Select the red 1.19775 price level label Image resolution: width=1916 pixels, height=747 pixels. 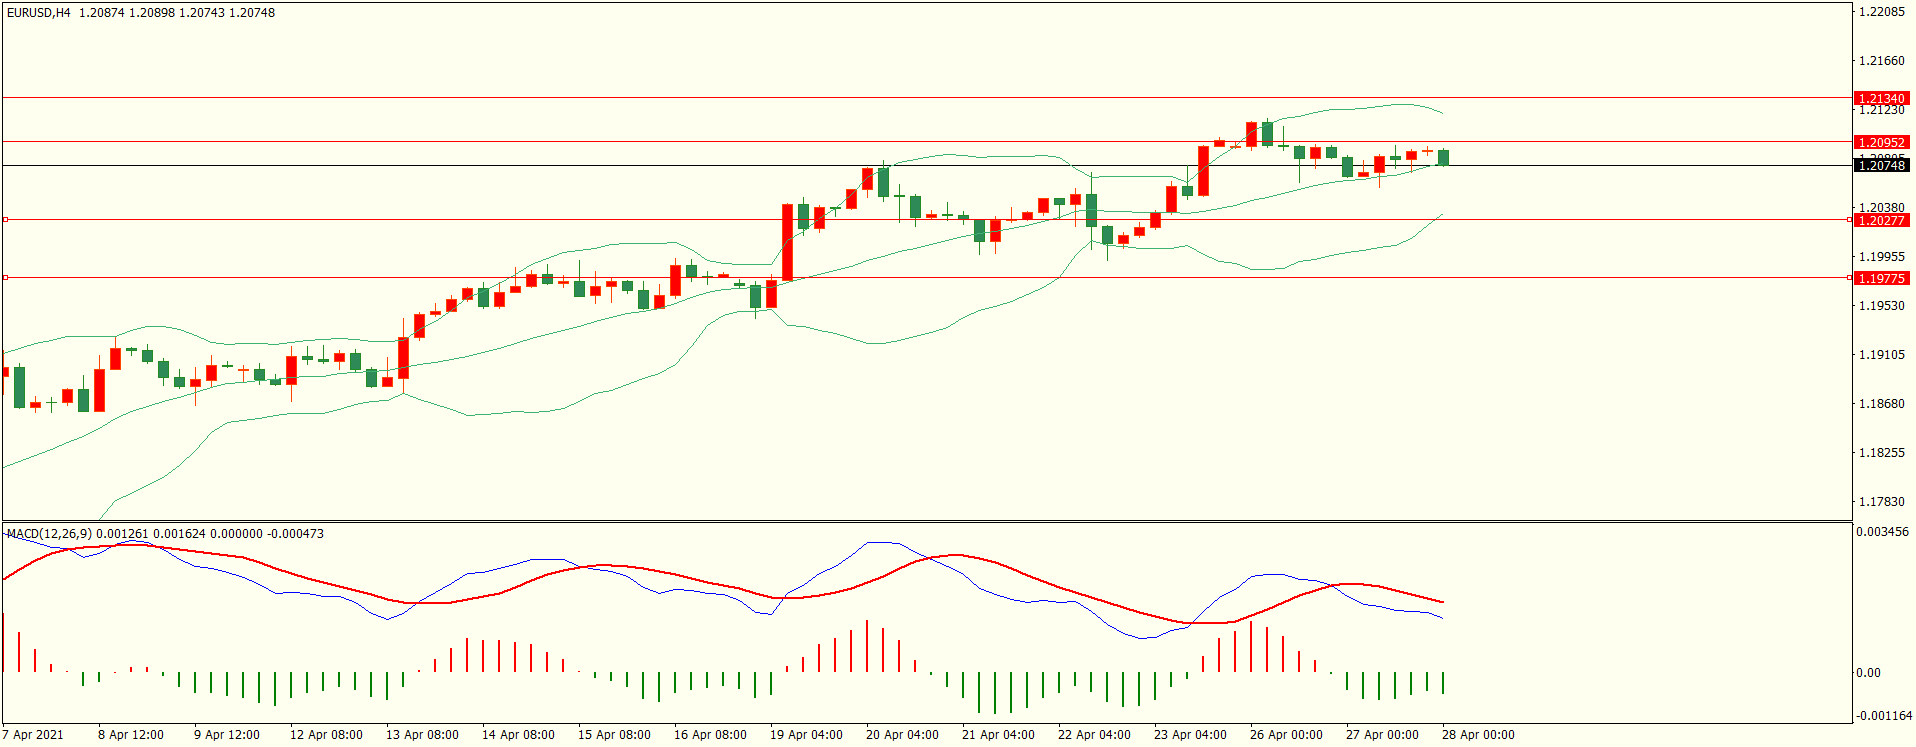(1881, 278)
